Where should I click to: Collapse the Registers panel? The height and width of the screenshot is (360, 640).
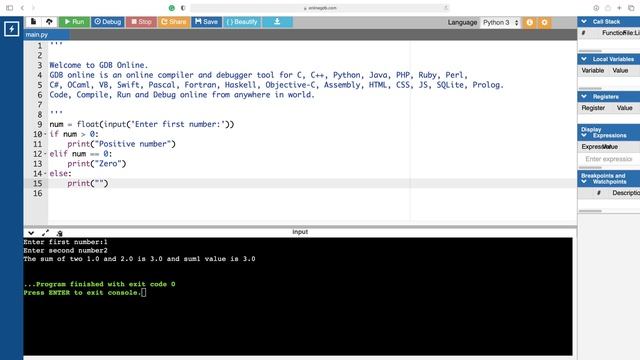click(584, 97)
